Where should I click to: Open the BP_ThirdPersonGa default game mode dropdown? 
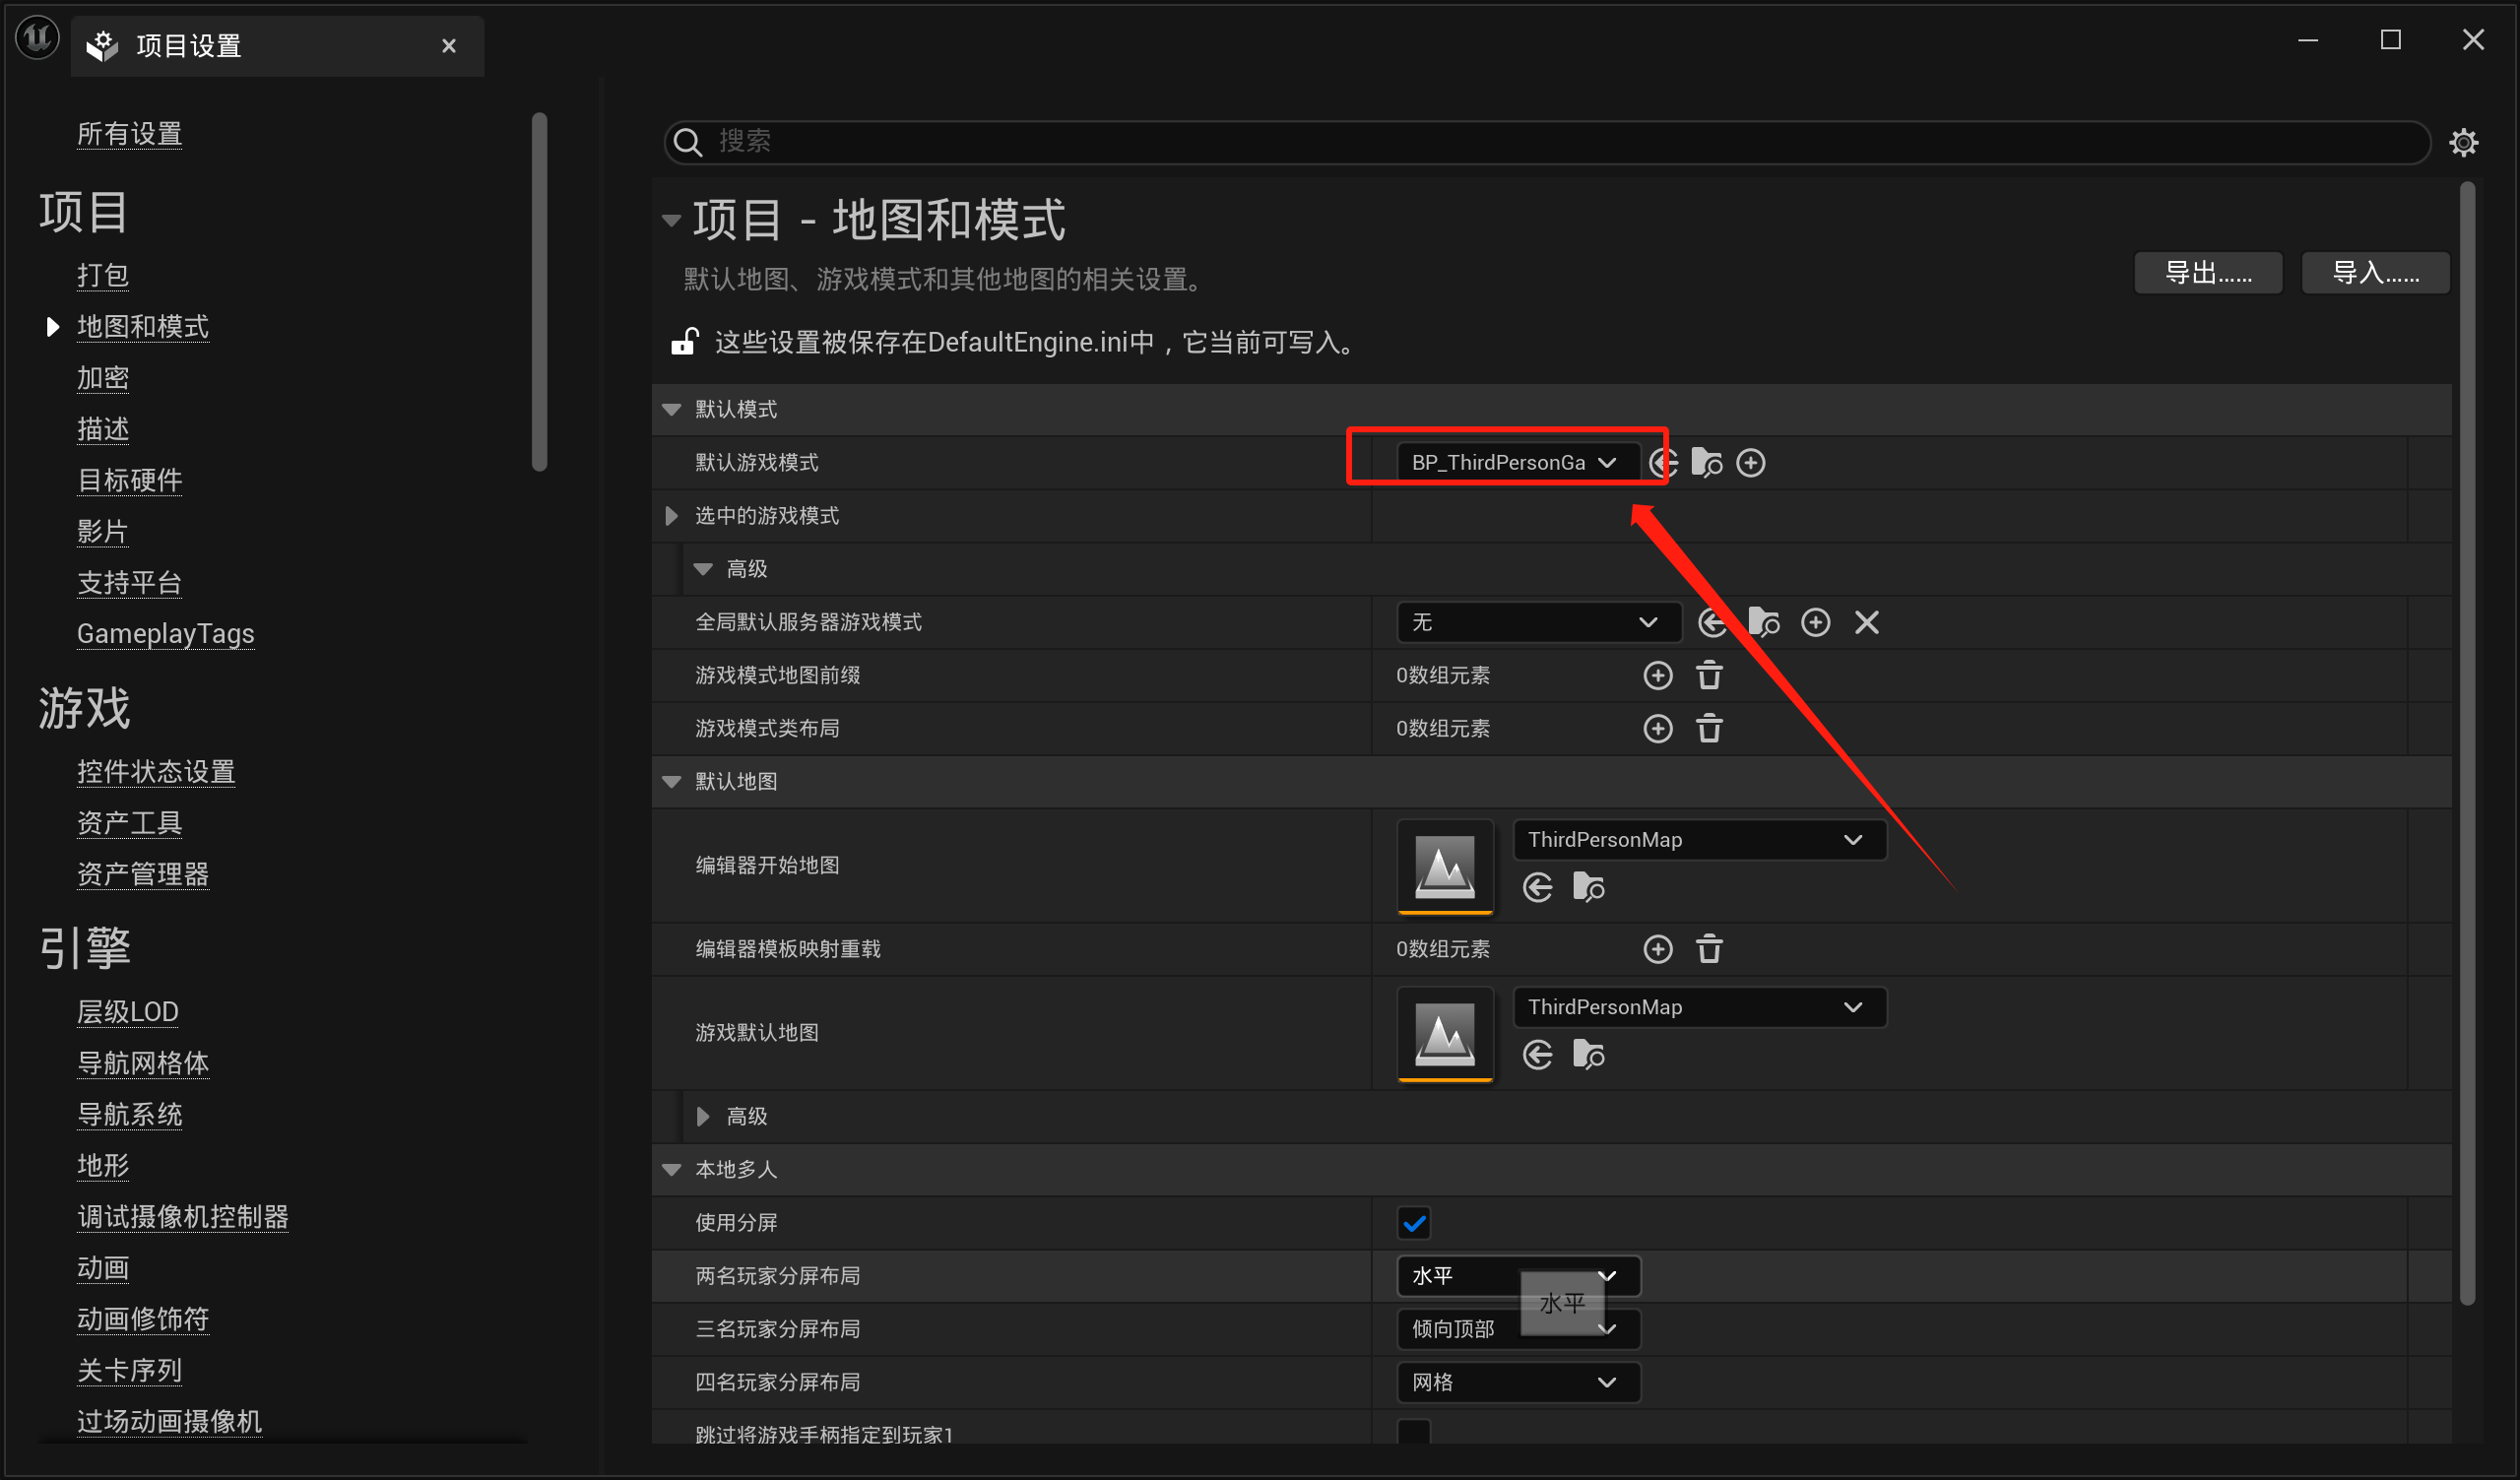(1506, 461)
